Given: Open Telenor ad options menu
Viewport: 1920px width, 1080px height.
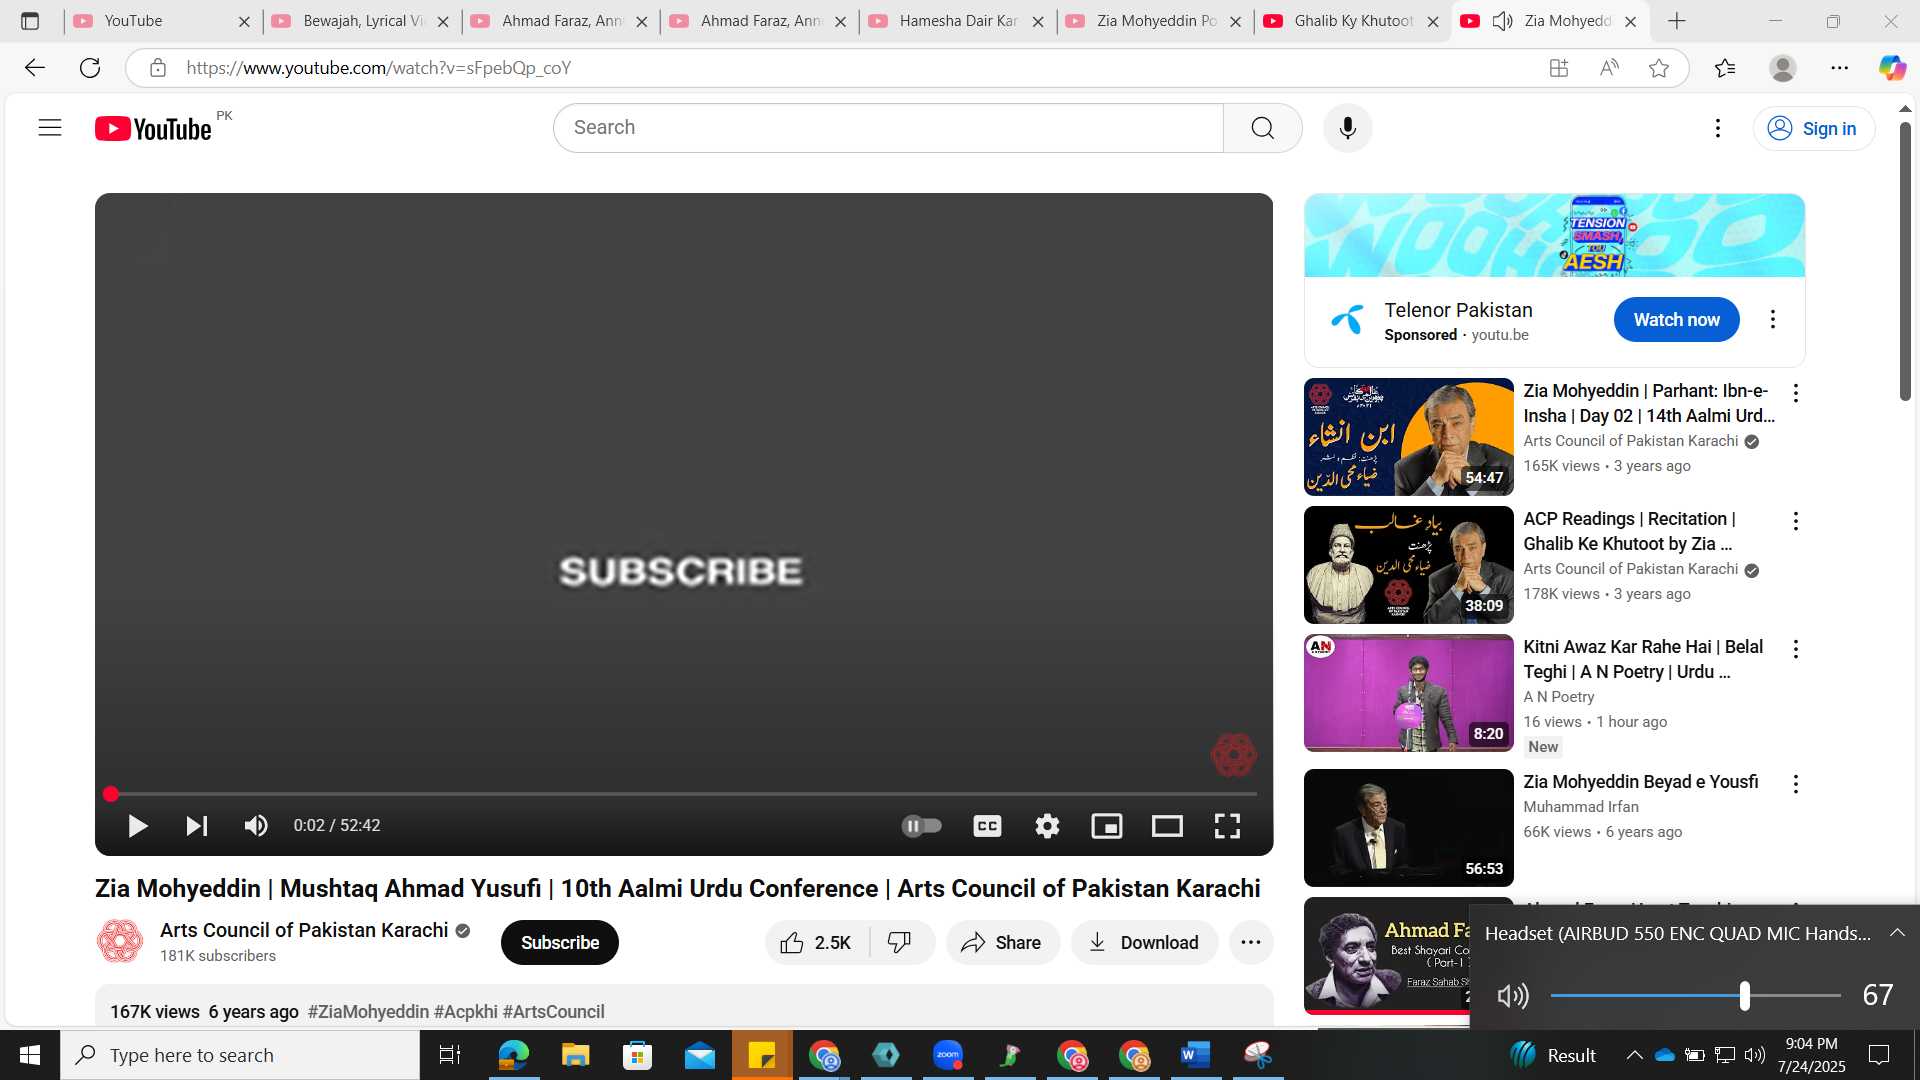Looking at the screenshot, I should pos(1773,320).
